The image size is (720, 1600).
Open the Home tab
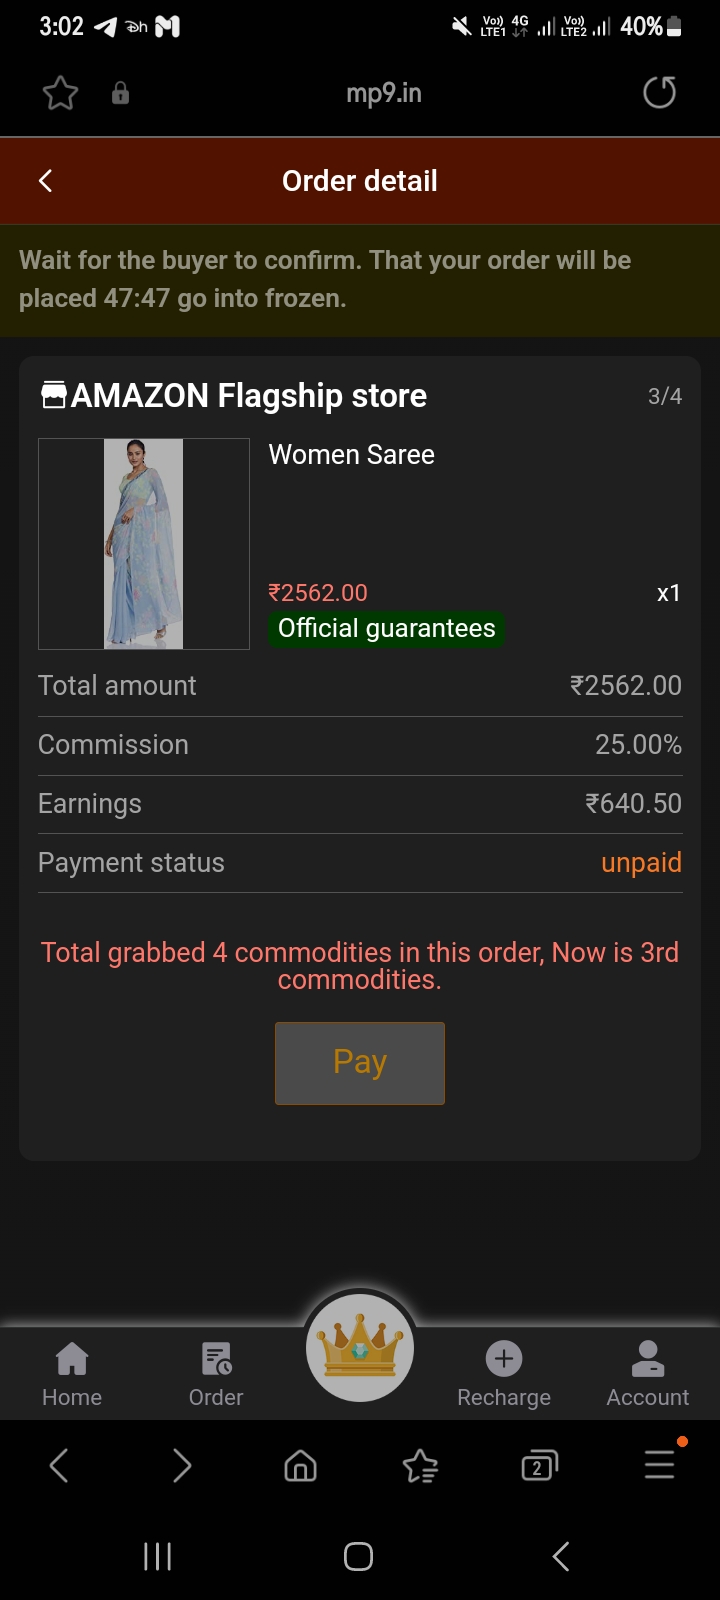coord(72,1372)
